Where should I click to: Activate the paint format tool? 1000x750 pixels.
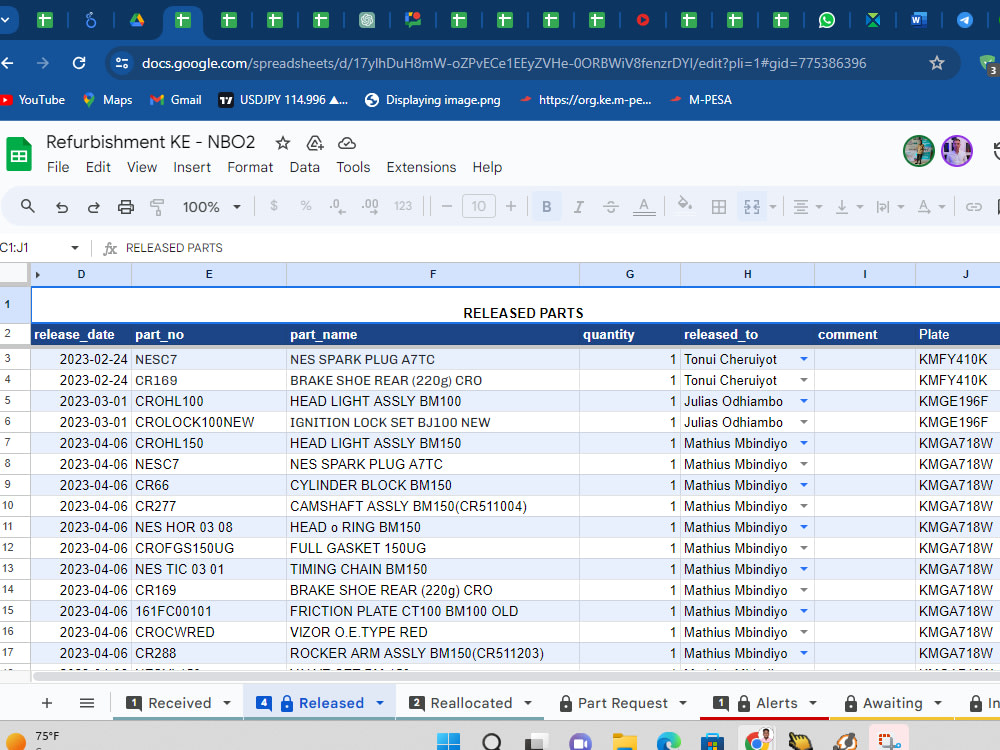tap(157, 207)
